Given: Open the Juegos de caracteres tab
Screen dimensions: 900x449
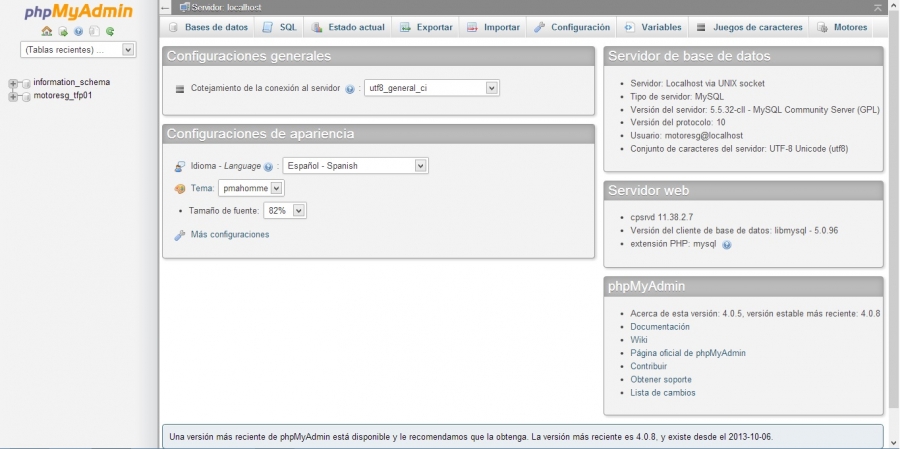Looking at the screenshot, I should [749, 27].
